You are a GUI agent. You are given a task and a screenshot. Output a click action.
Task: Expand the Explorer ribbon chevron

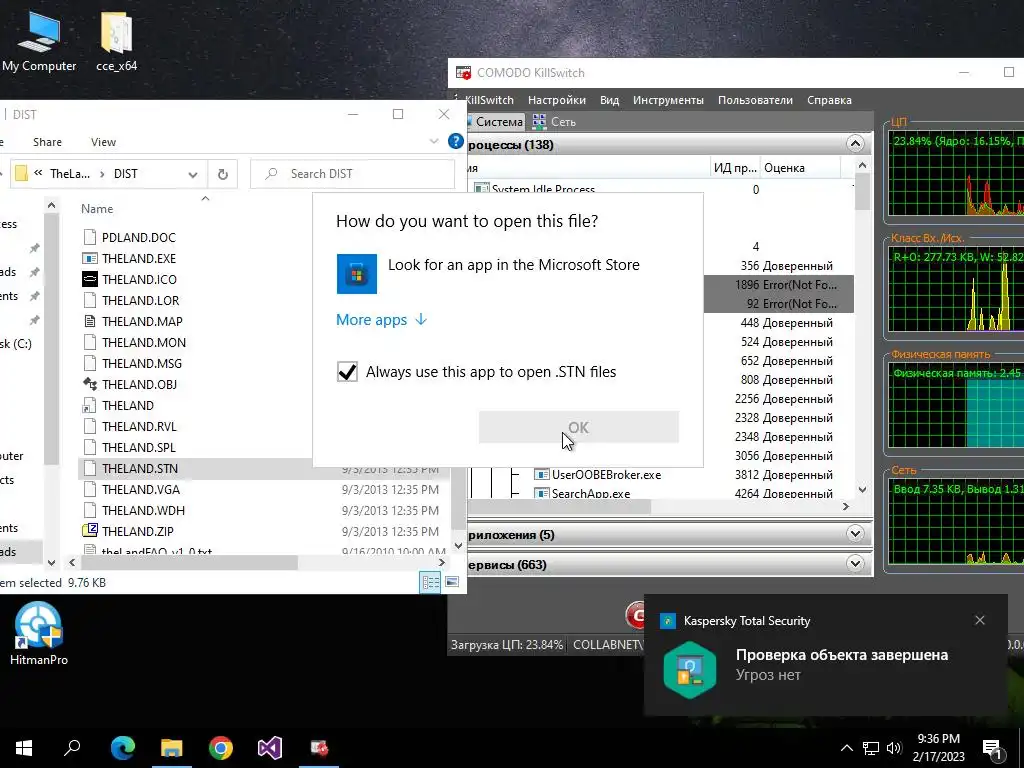pos(434,141)
